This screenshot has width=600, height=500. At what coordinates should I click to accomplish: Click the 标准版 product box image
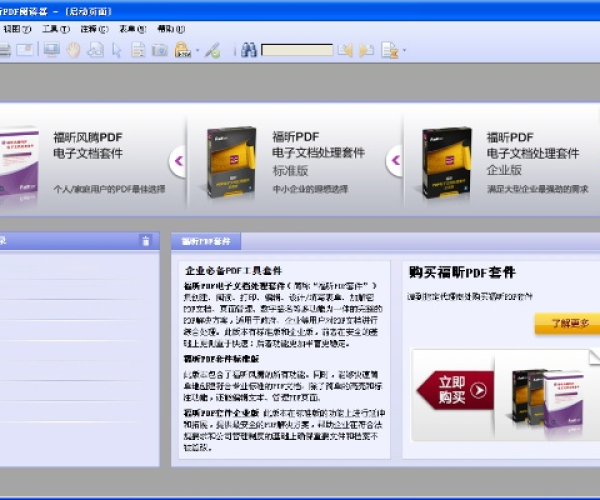tap(230, 162)
